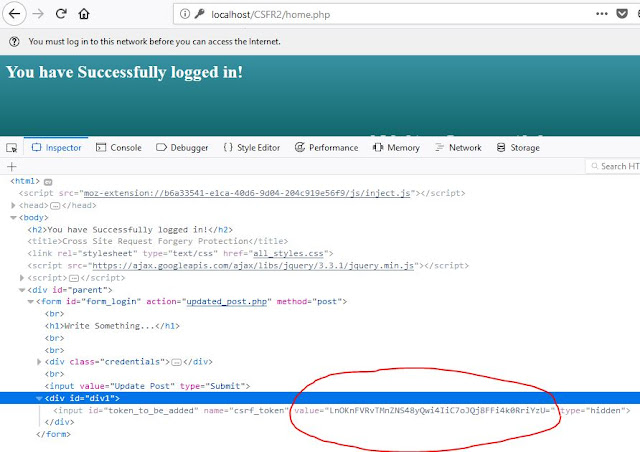Click the page heading You have Successfully logged in
Screen dimensions: 640x452
[x=124, y=72]
